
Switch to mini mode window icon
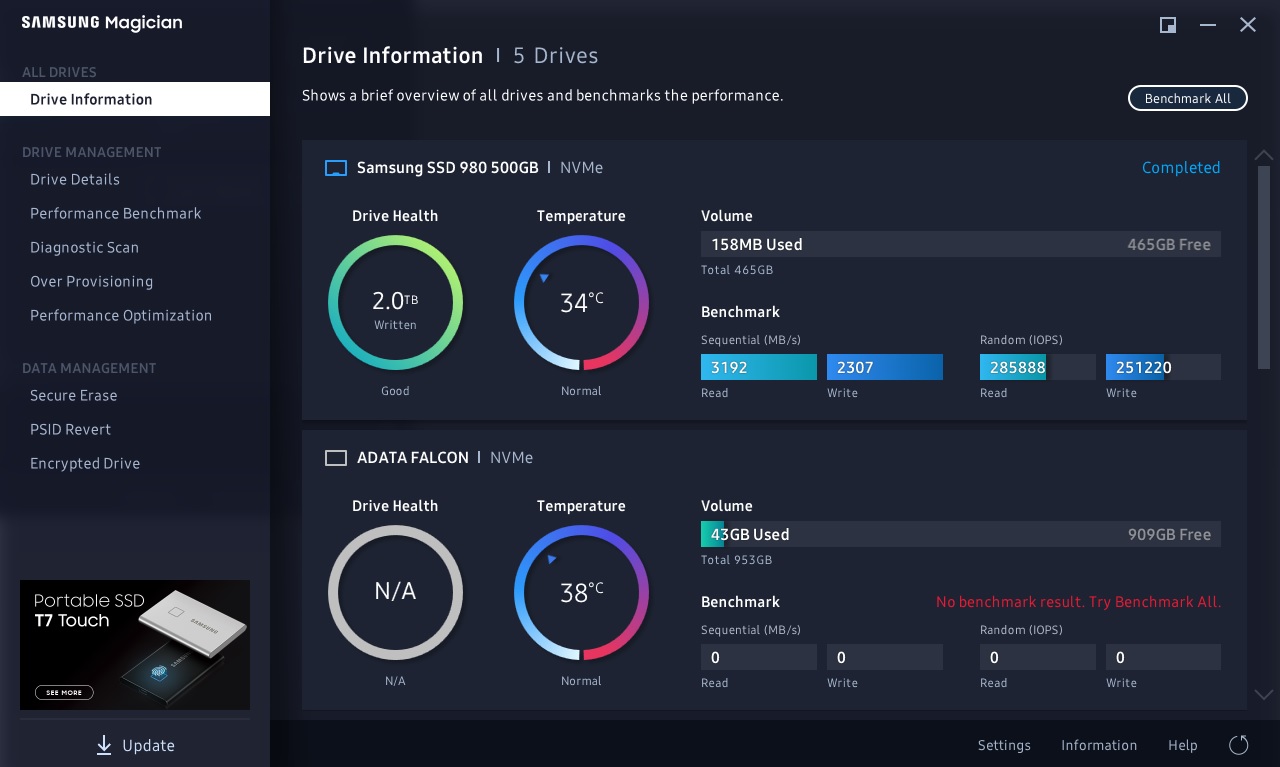(1168, 25)
